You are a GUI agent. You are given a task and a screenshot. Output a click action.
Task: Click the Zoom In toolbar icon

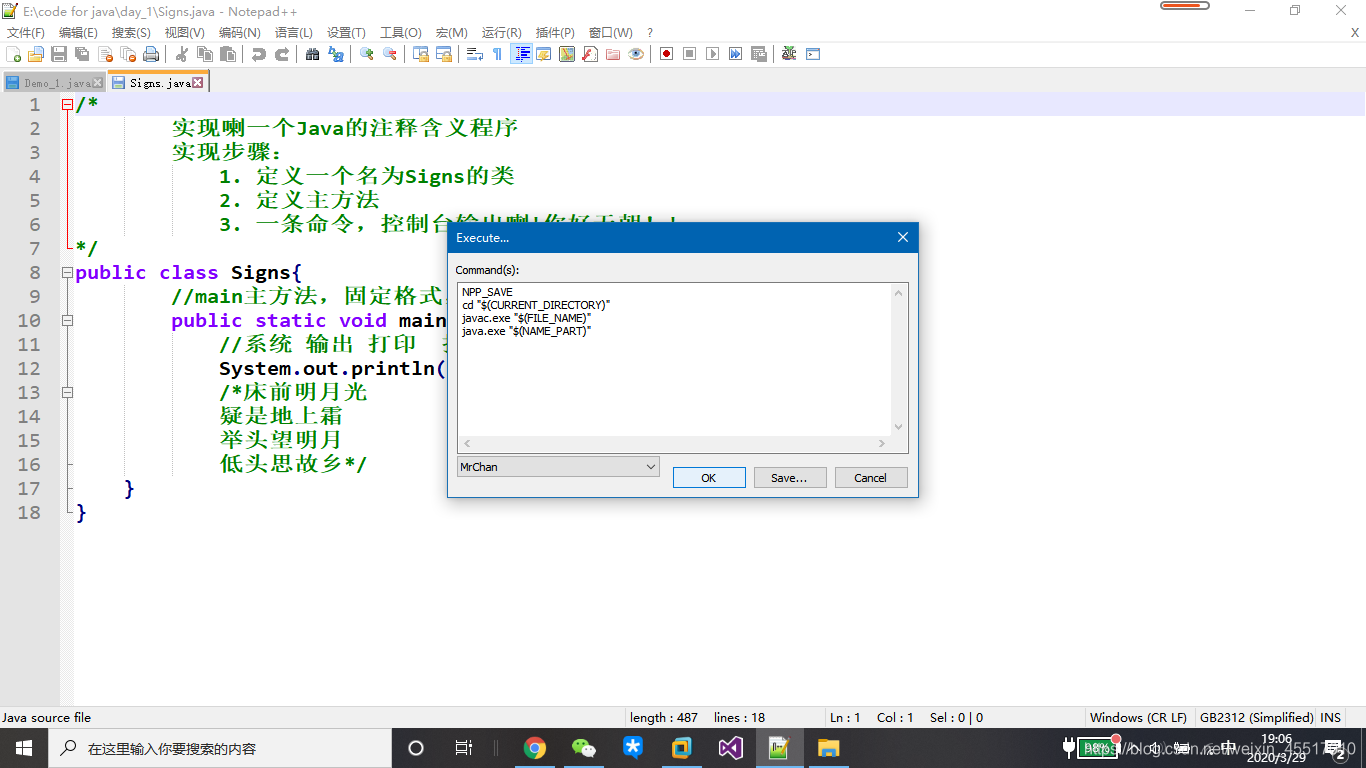coord(367,54)
